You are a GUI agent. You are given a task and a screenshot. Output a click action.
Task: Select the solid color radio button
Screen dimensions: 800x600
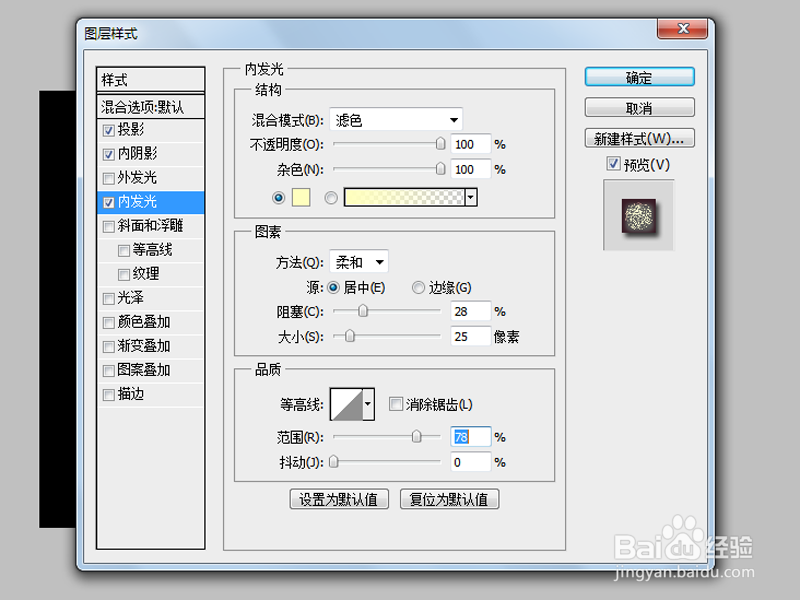click(279, 197)
